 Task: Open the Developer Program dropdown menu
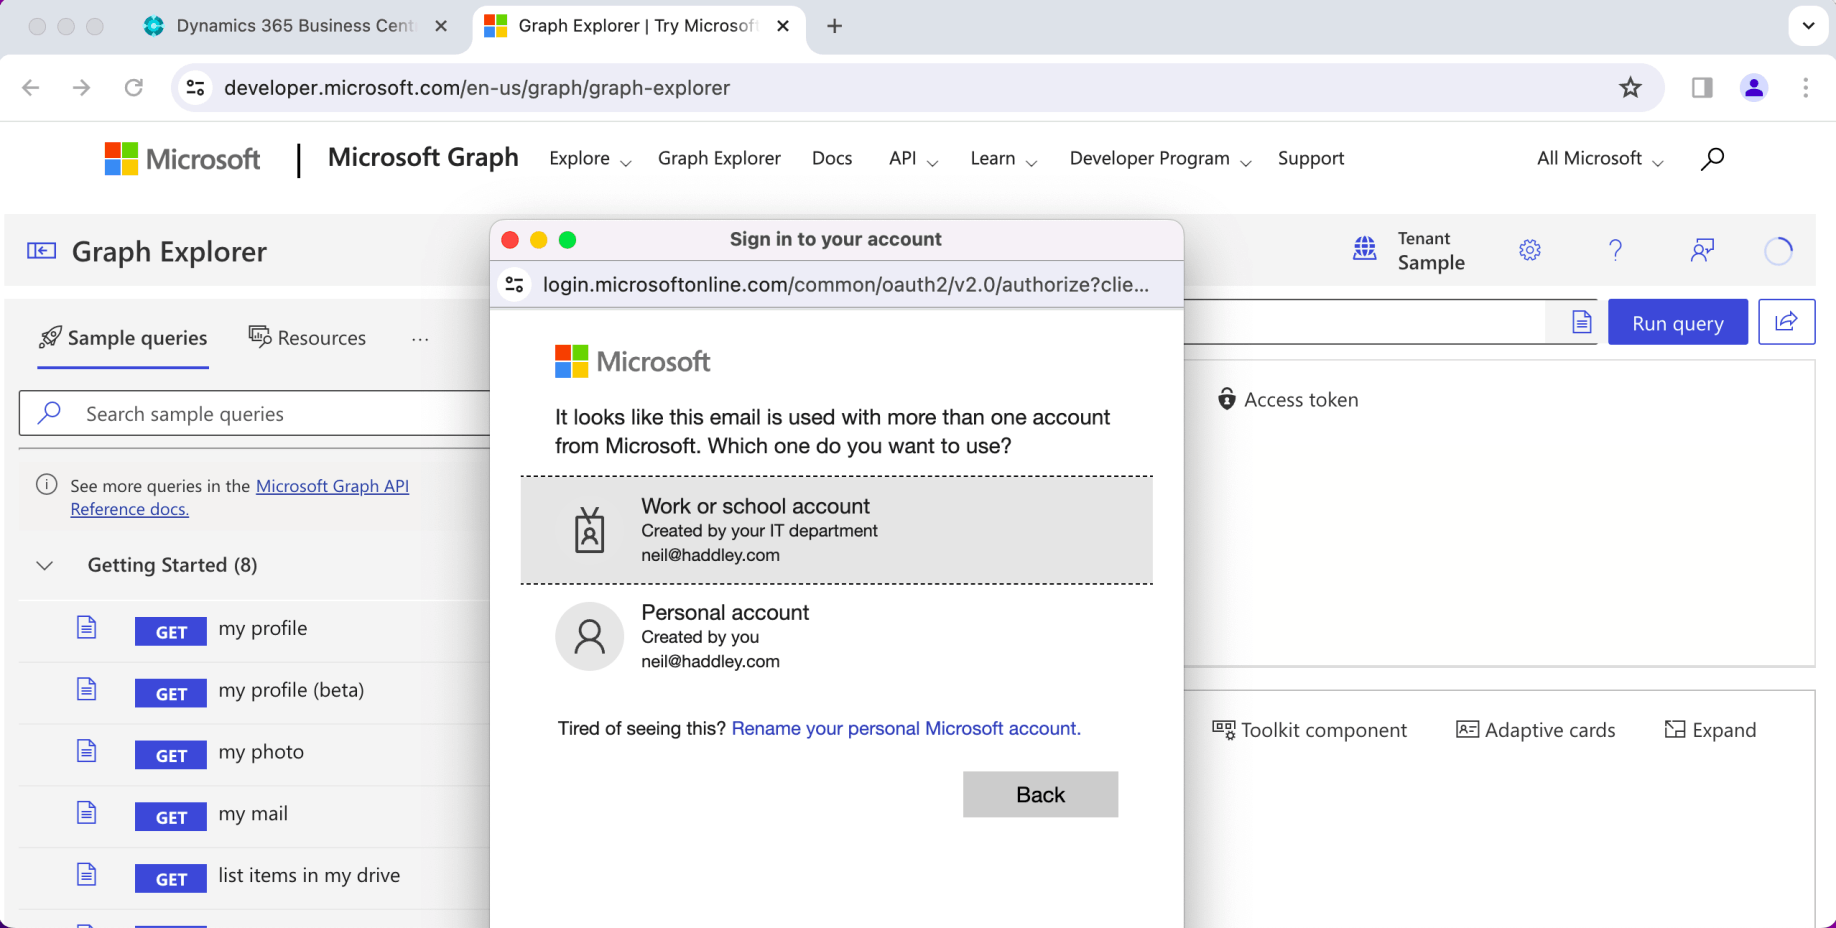tap(1160, 159)
